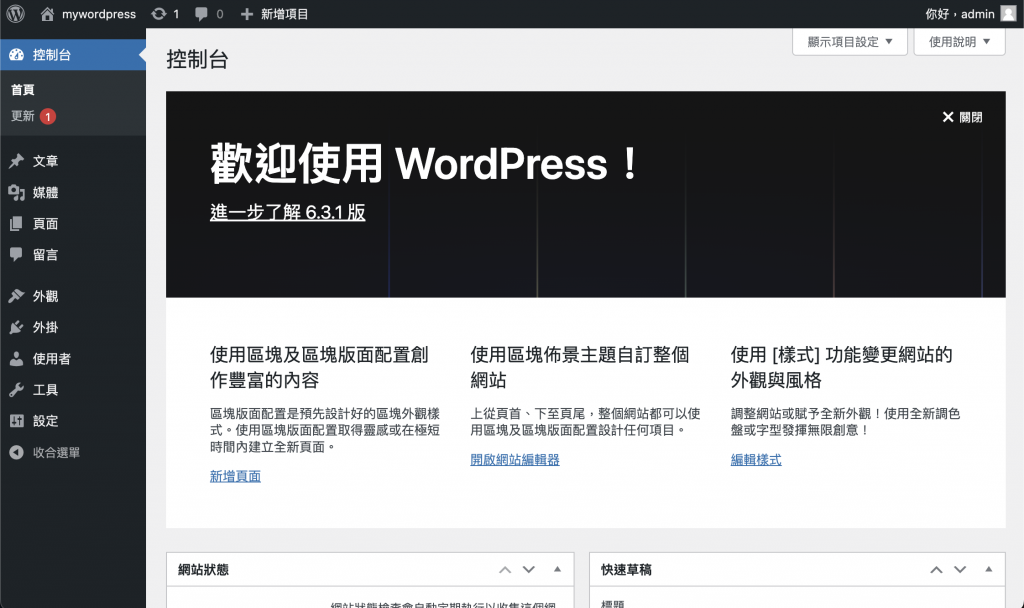The image size is (1024, 608).
Task: Click the 頁面 pages icon
Action: point(16,223)
